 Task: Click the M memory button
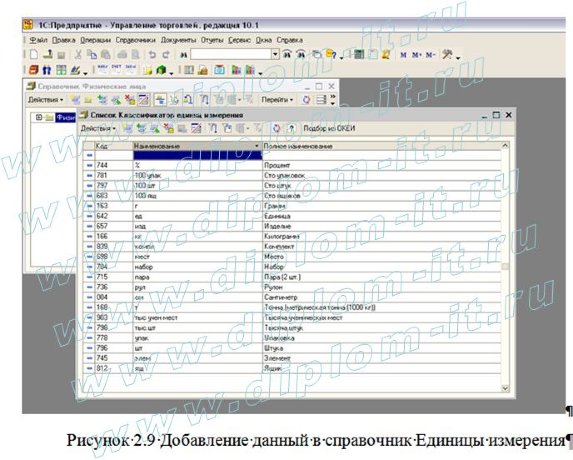point(403,55)
